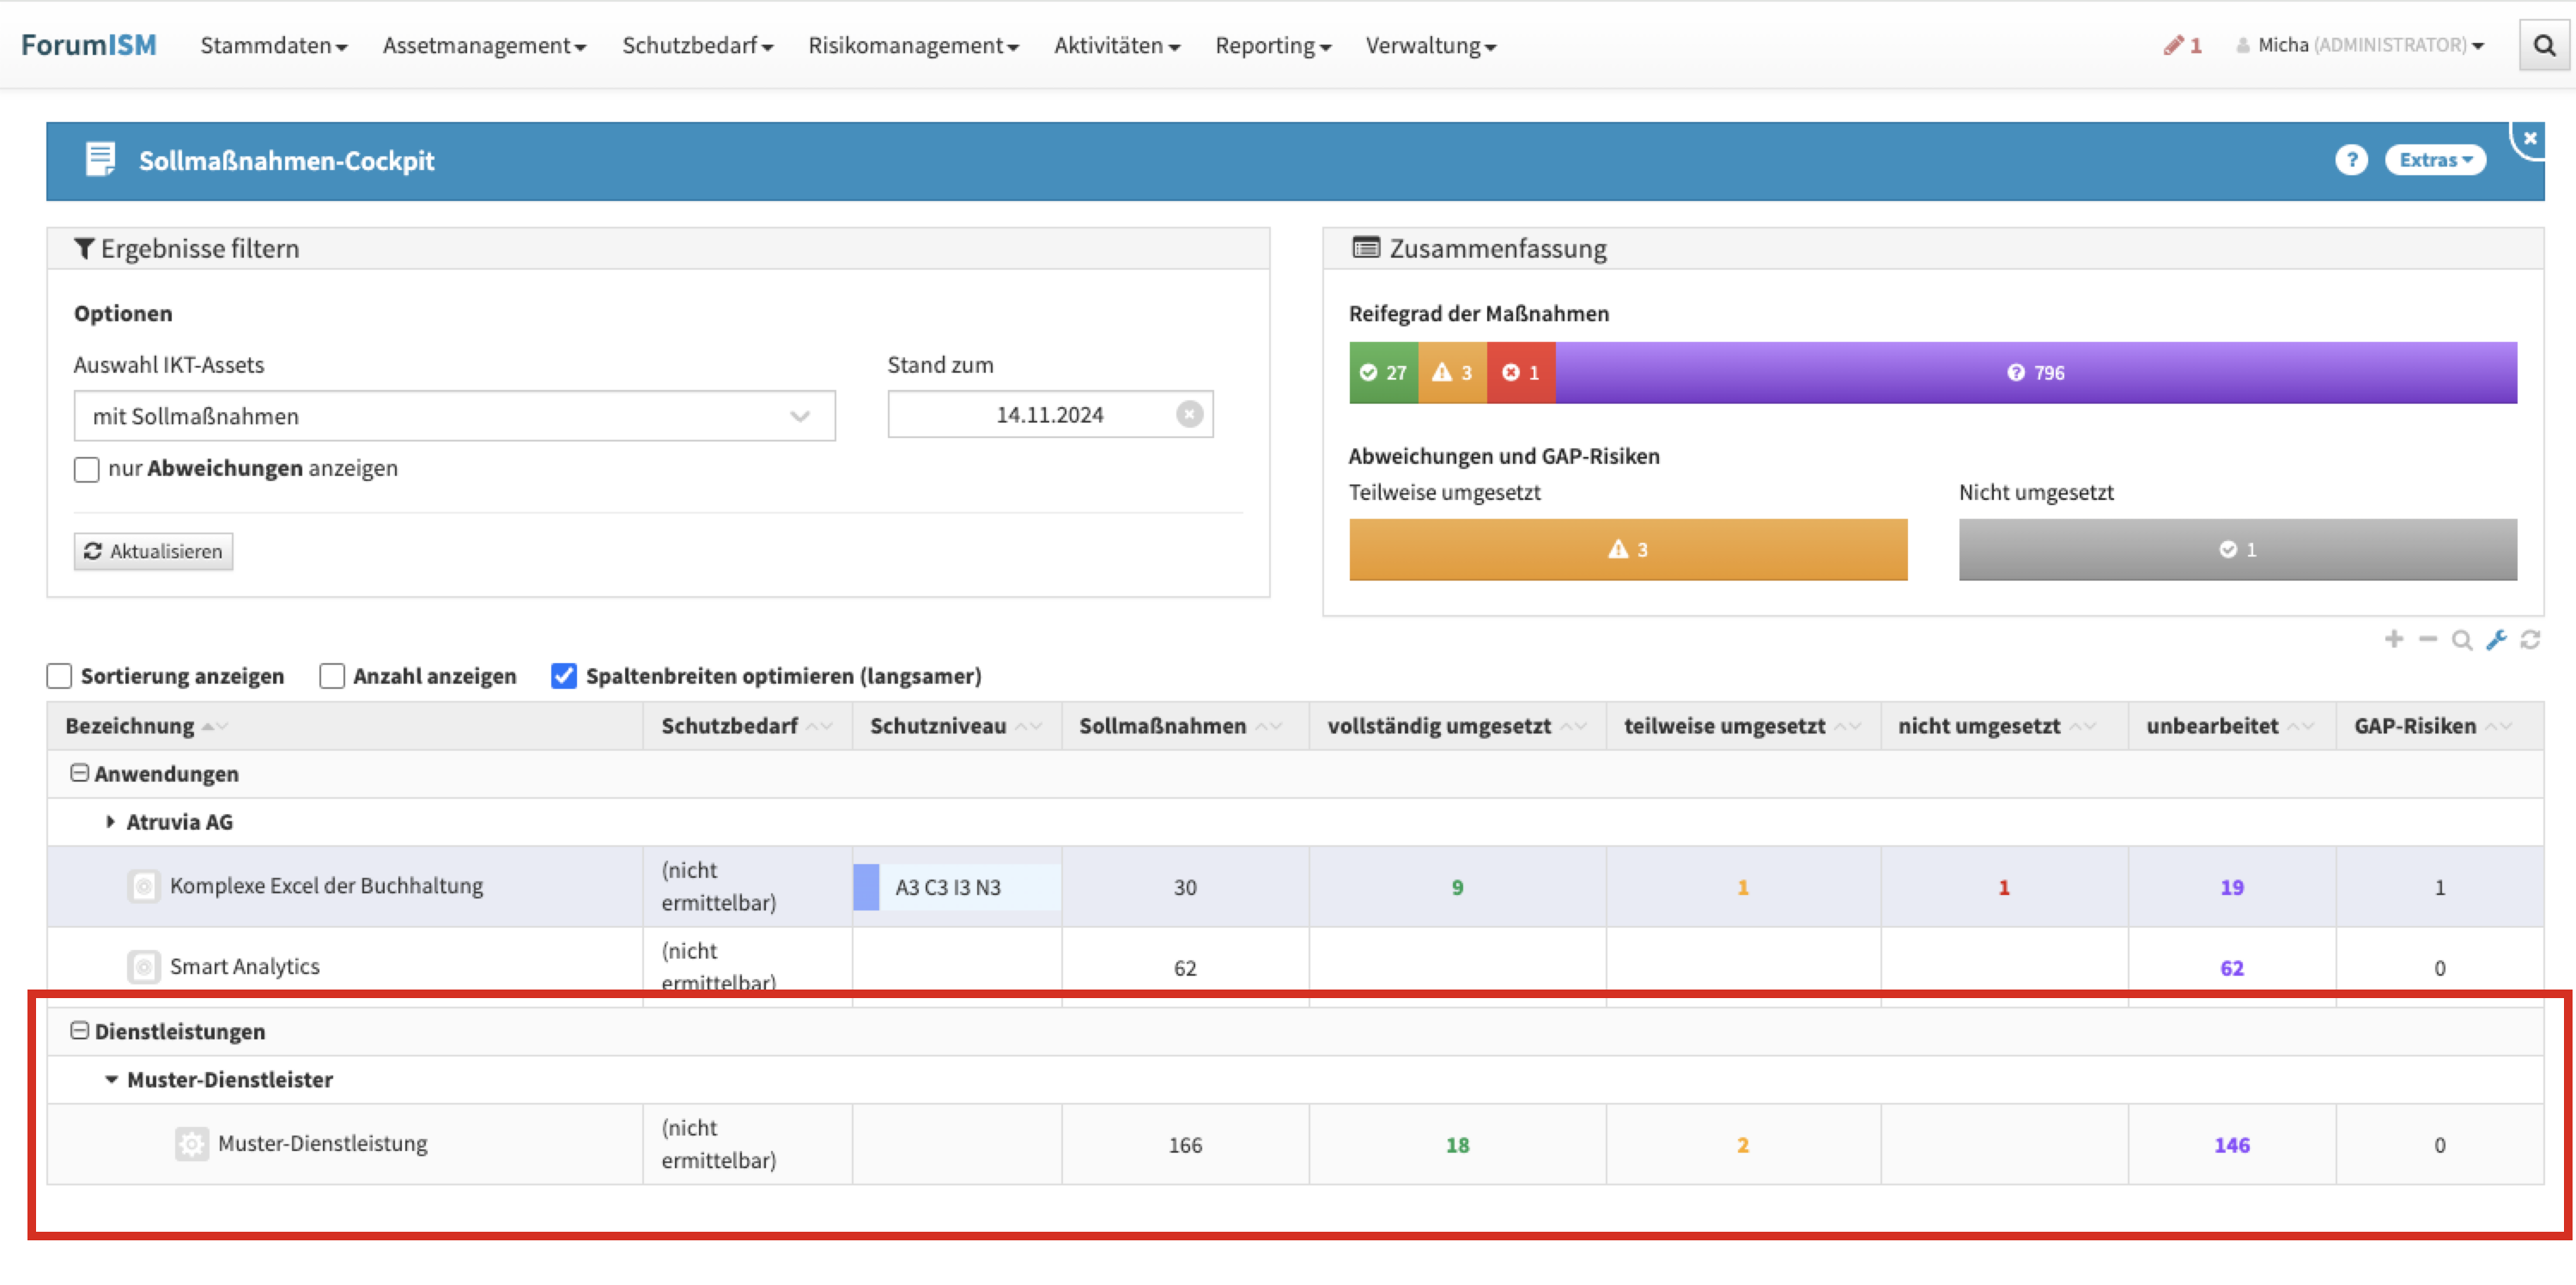This screenshot has width=2576, height=1285.
Task: Collapse the Dienstleistungen section
Action: [79, 1031]
